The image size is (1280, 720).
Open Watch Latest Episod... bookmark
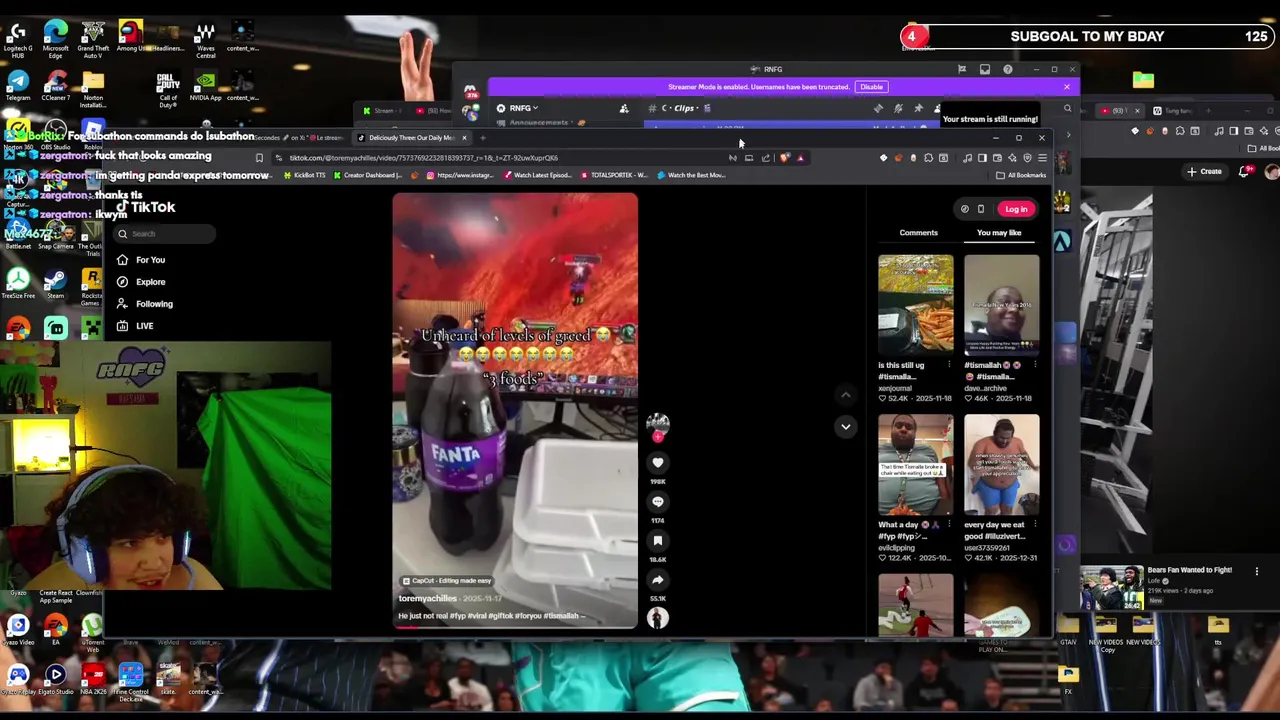540,175
